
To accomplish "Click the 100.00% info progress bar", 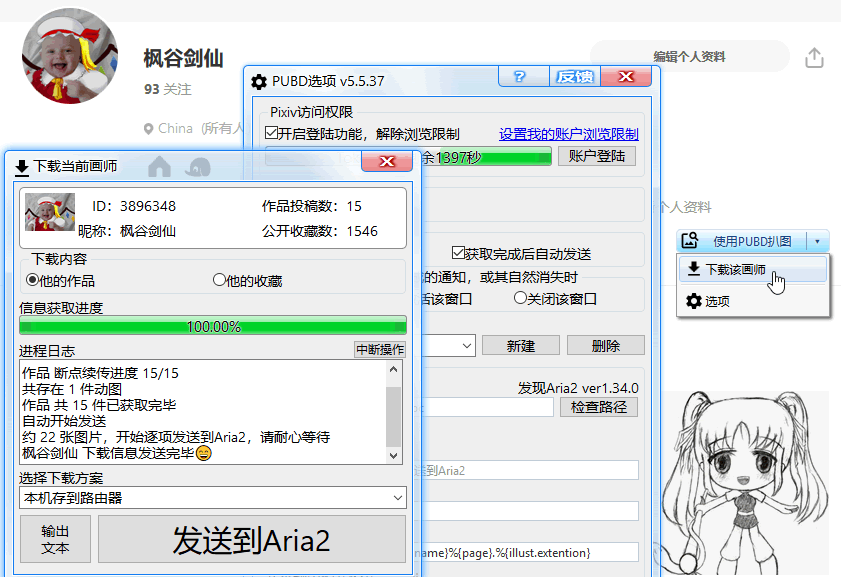I will click(x=212, y=326).
